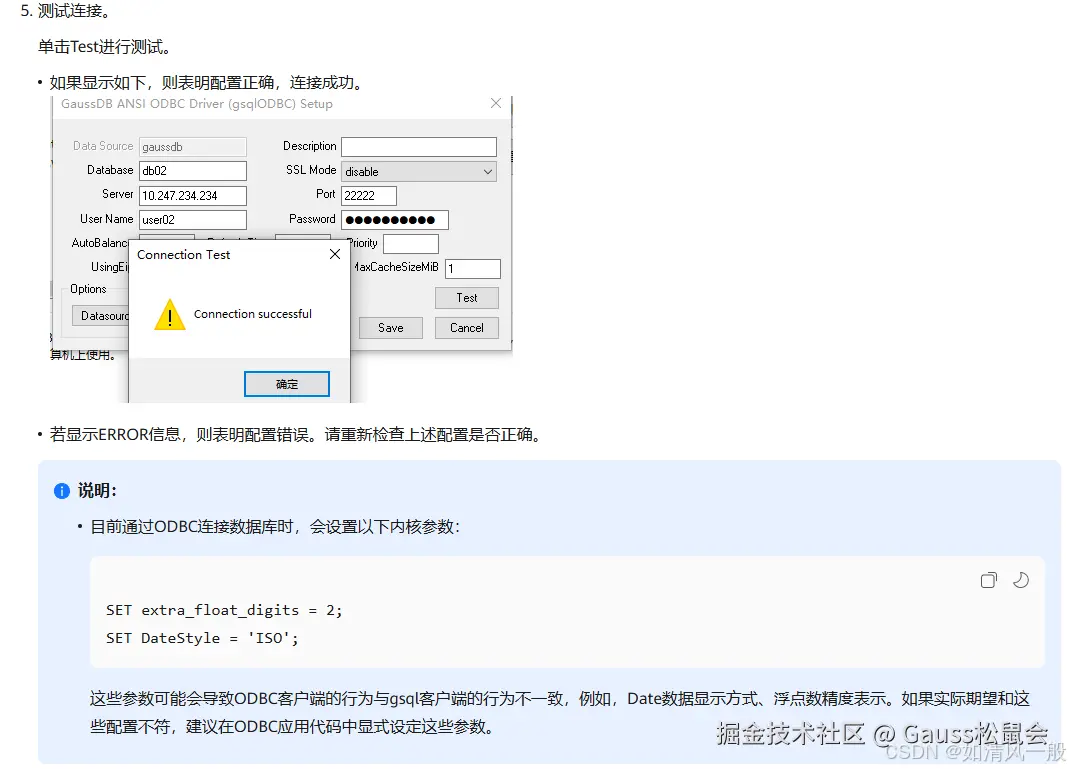
Task: Select the Port field showing 22222
Action: click(368, 195)
